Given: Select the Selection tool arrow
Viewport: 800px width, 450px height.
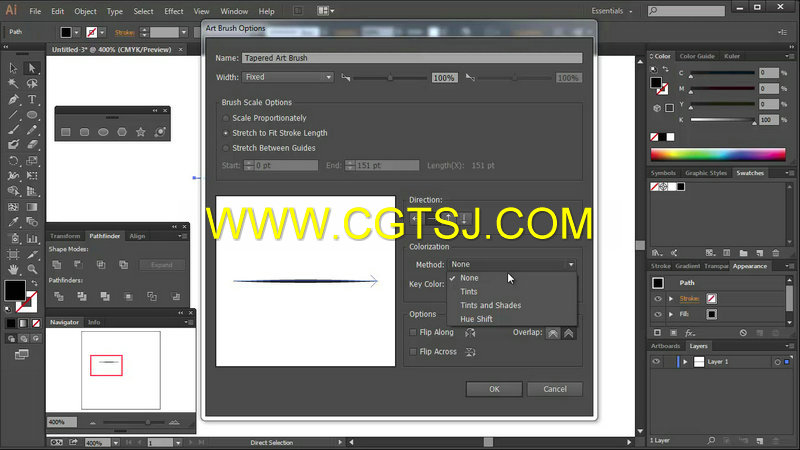Looking at the screenshot, I should point(13,68).
